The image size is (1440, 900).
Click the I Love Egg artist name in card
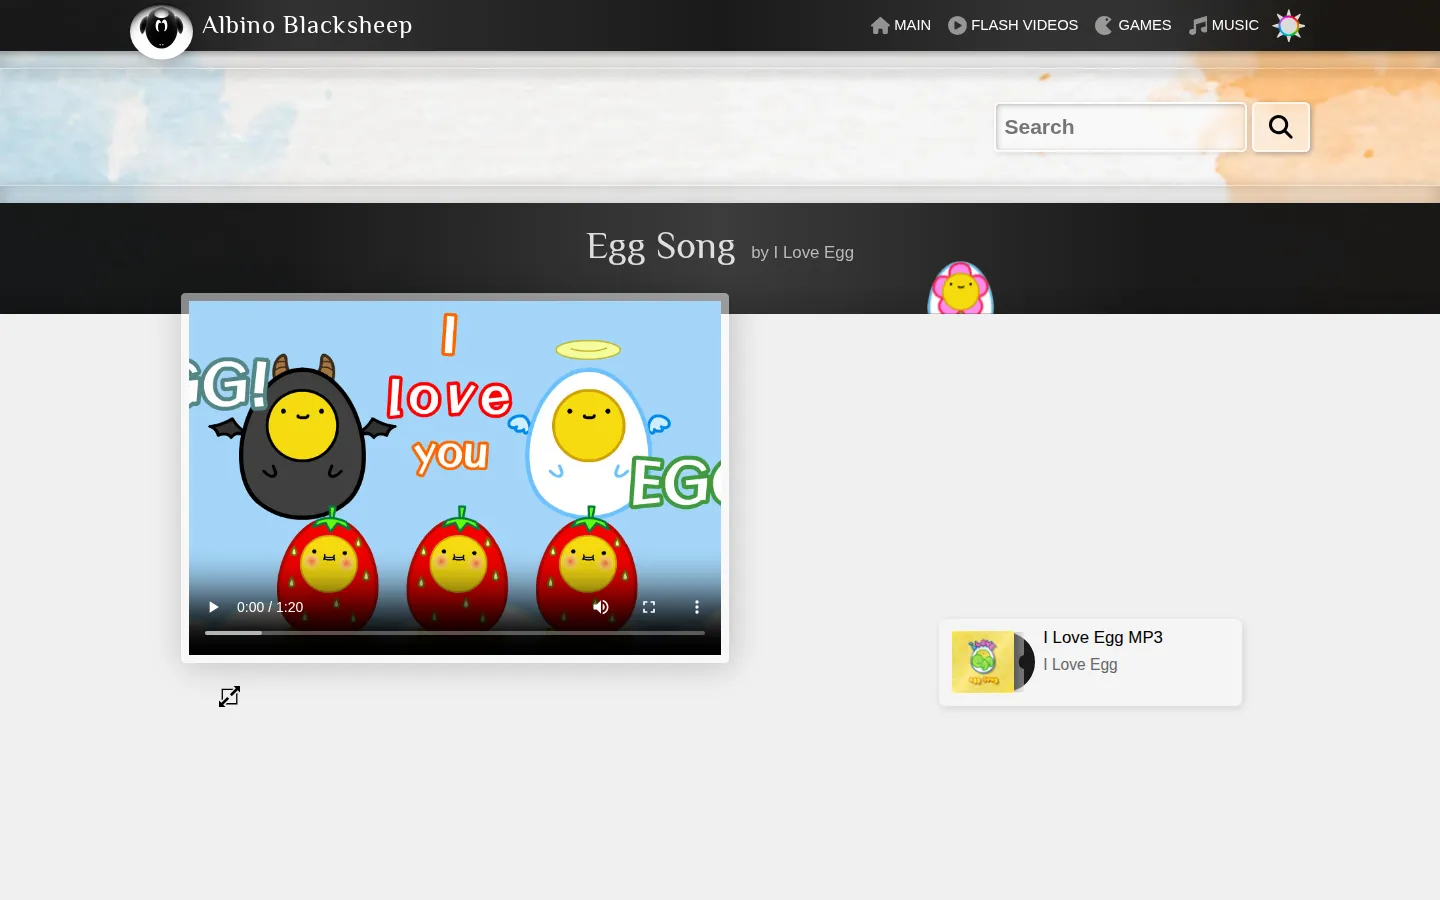(1080, 664)
